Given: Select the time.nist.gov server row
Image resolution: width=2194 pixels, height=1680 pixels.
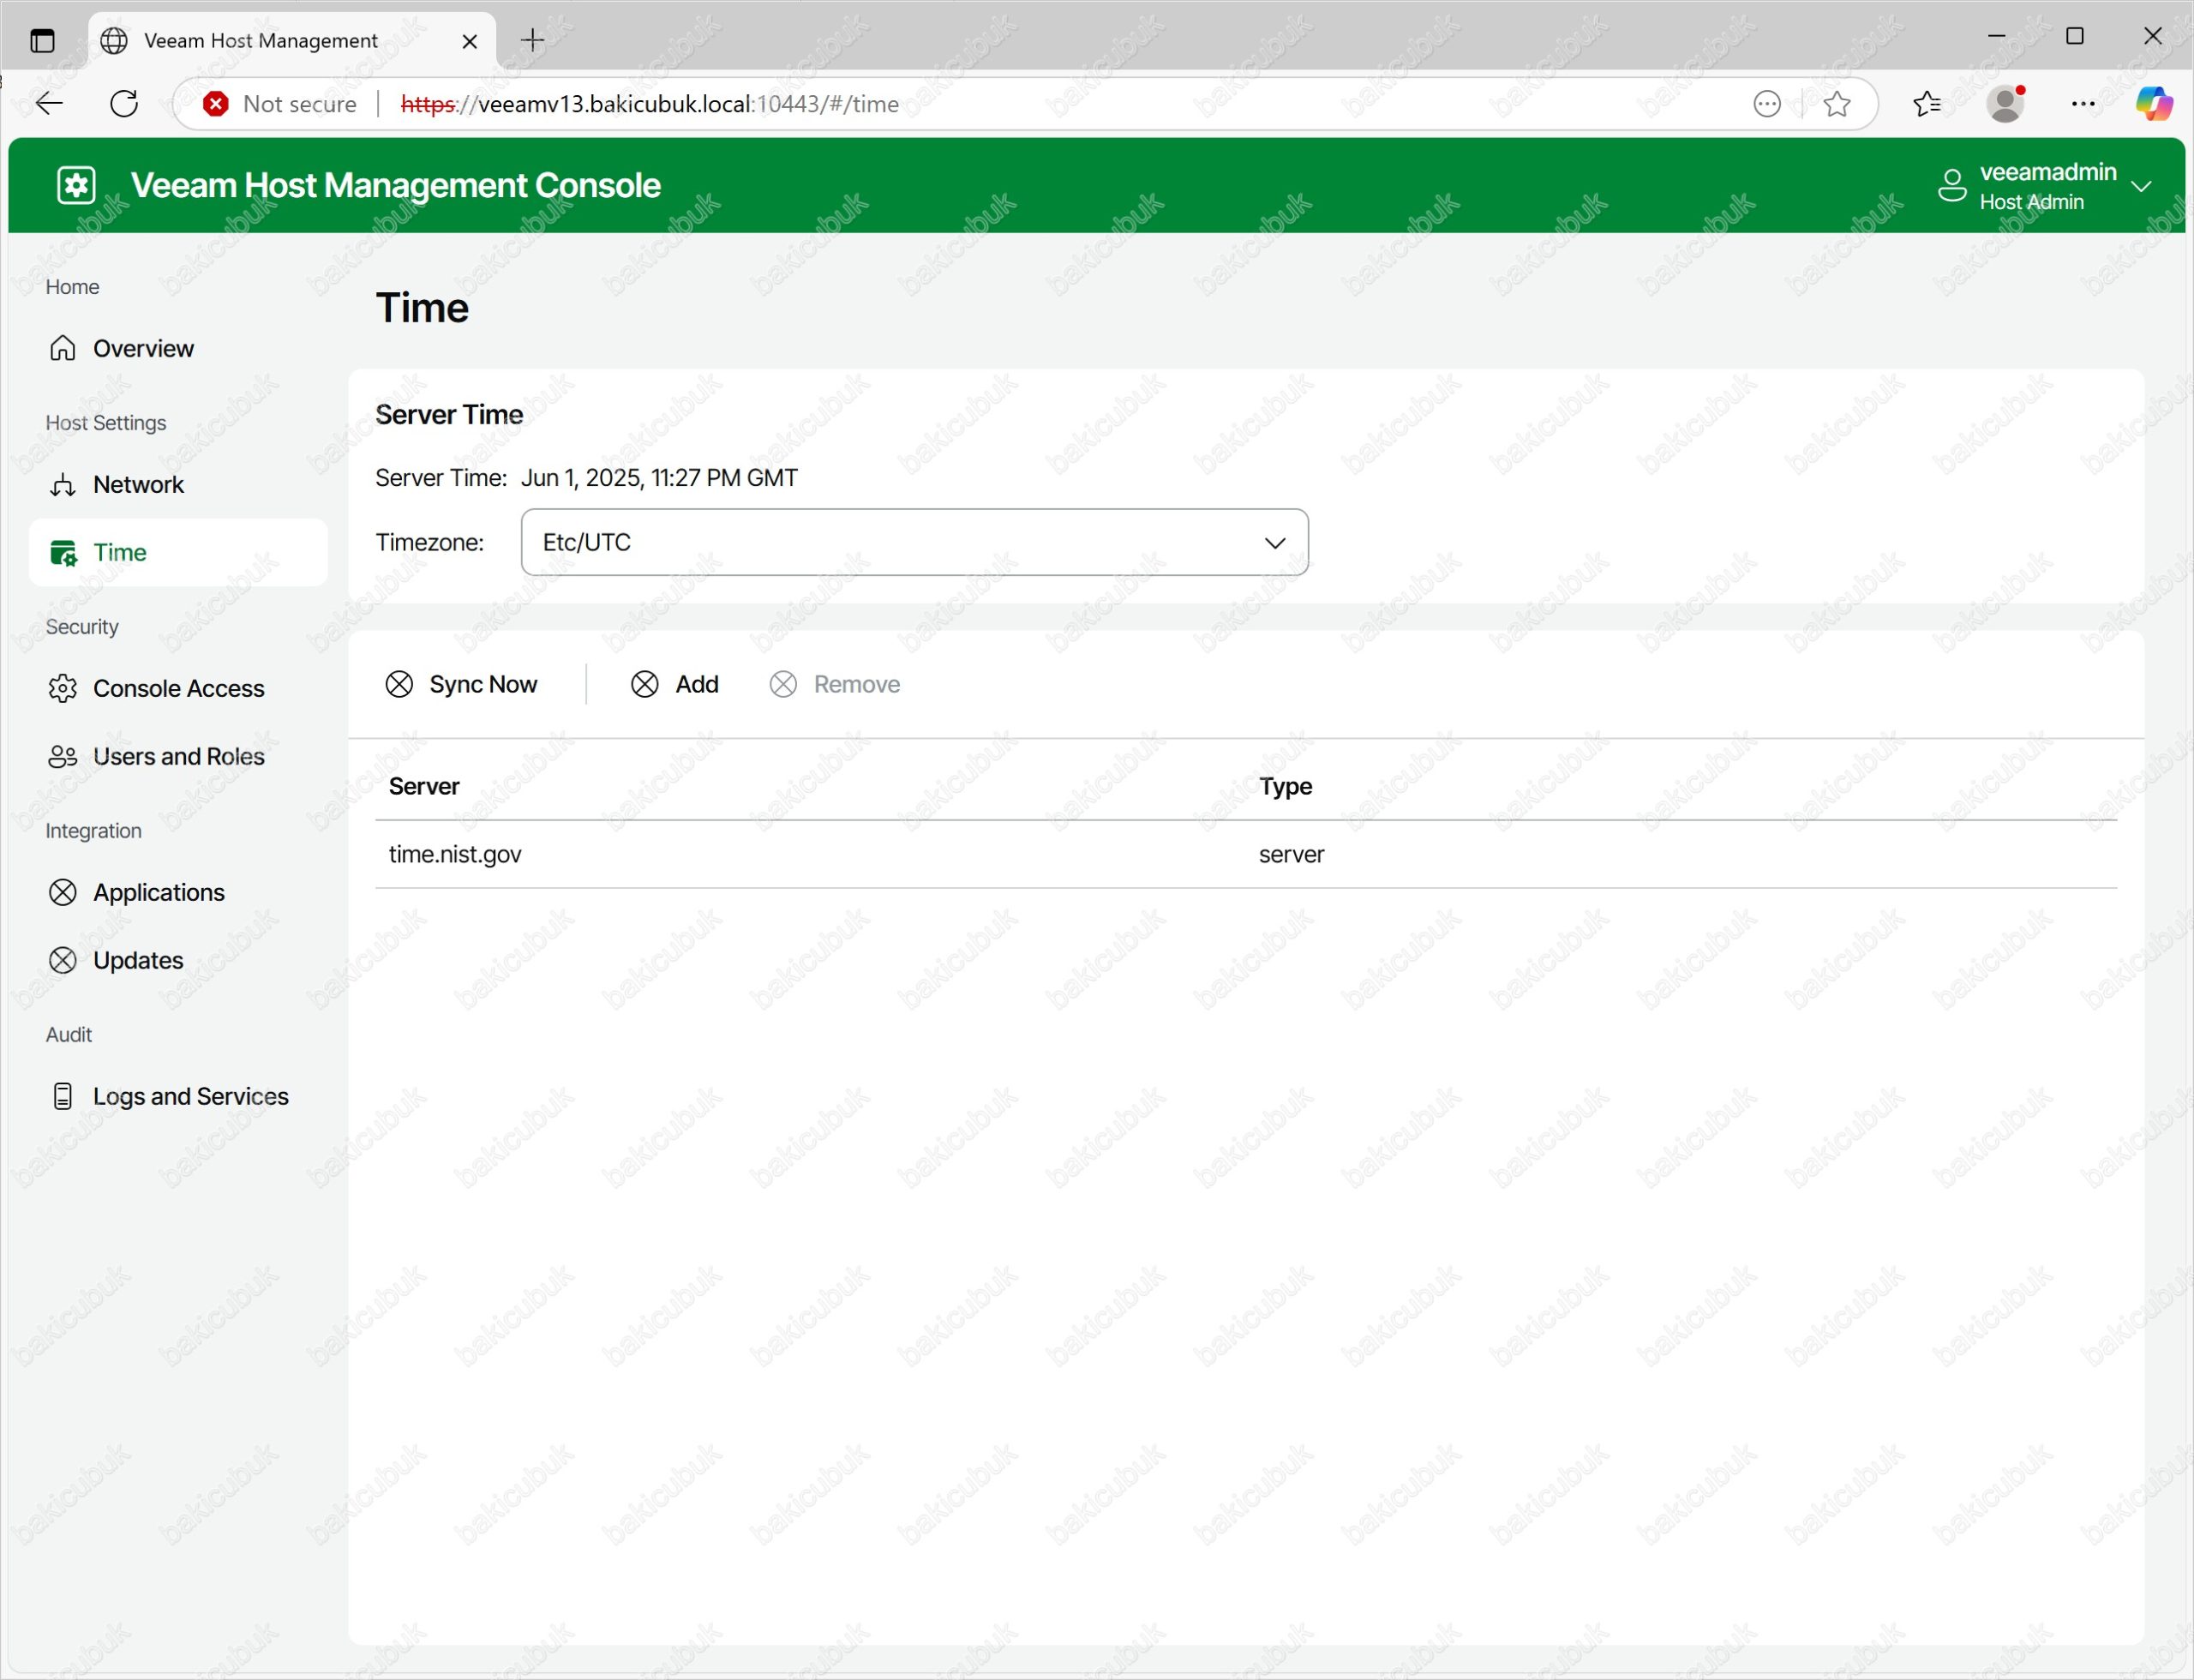Looking at the screenshot, I should pos(1246,855).
